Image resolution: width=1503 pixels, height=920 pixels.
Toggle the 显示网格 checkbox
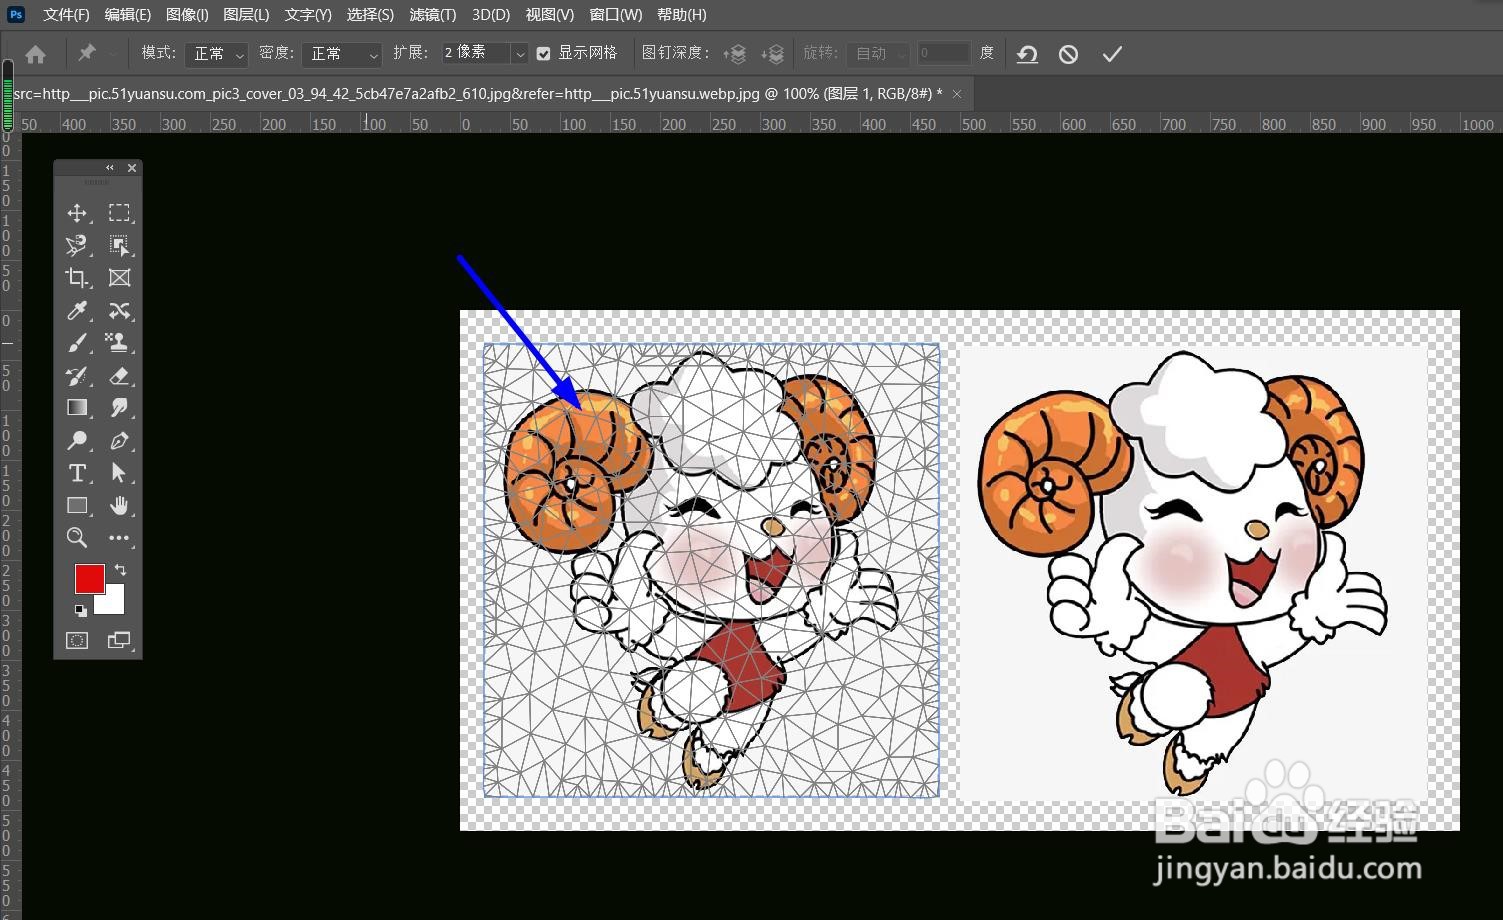coord(544,53)
